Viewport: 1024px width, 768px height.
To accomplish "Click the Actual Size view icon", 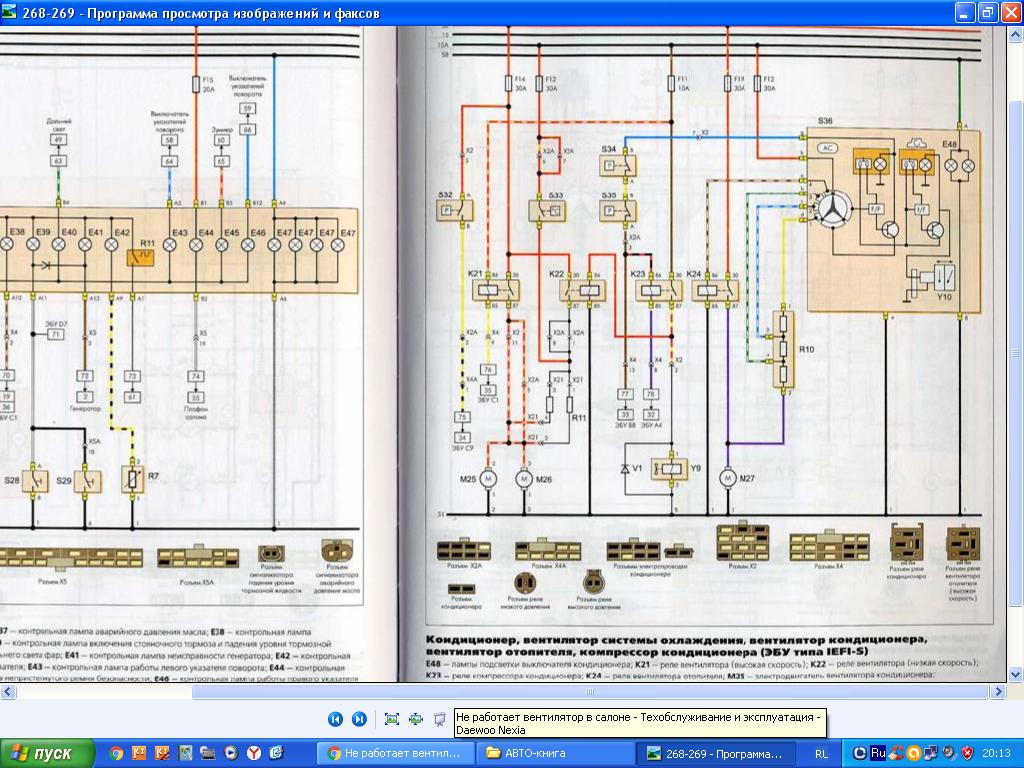I will (x=415, y=719).
